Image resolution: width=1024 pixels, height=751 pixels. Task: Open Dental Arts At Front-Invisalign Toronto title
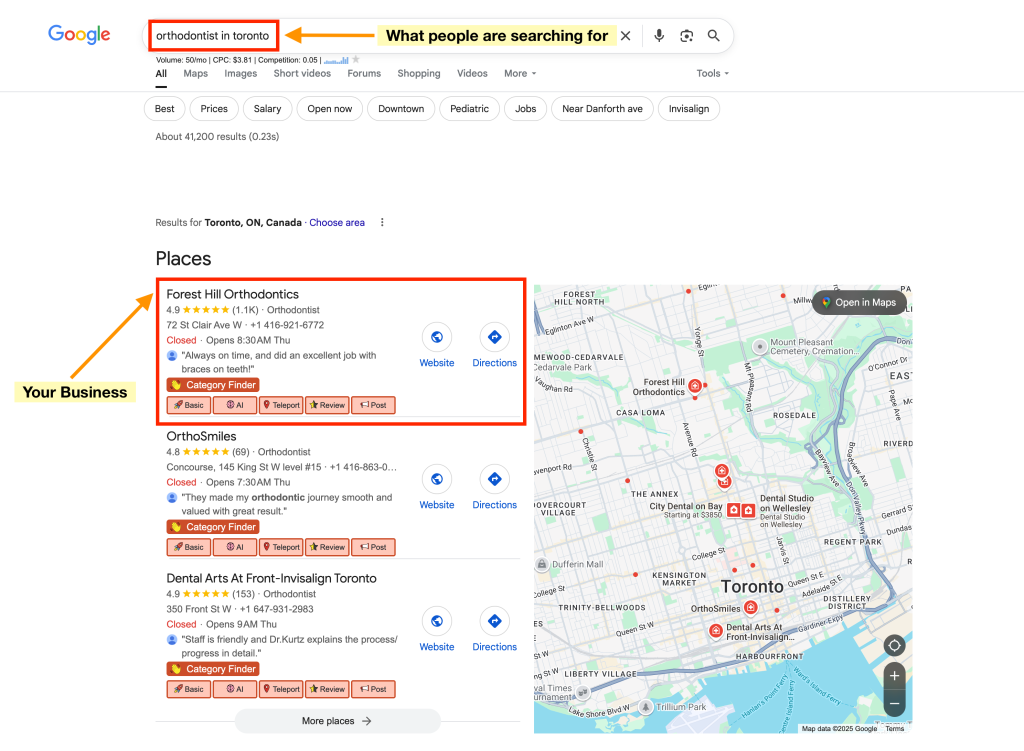click(272, 579)
